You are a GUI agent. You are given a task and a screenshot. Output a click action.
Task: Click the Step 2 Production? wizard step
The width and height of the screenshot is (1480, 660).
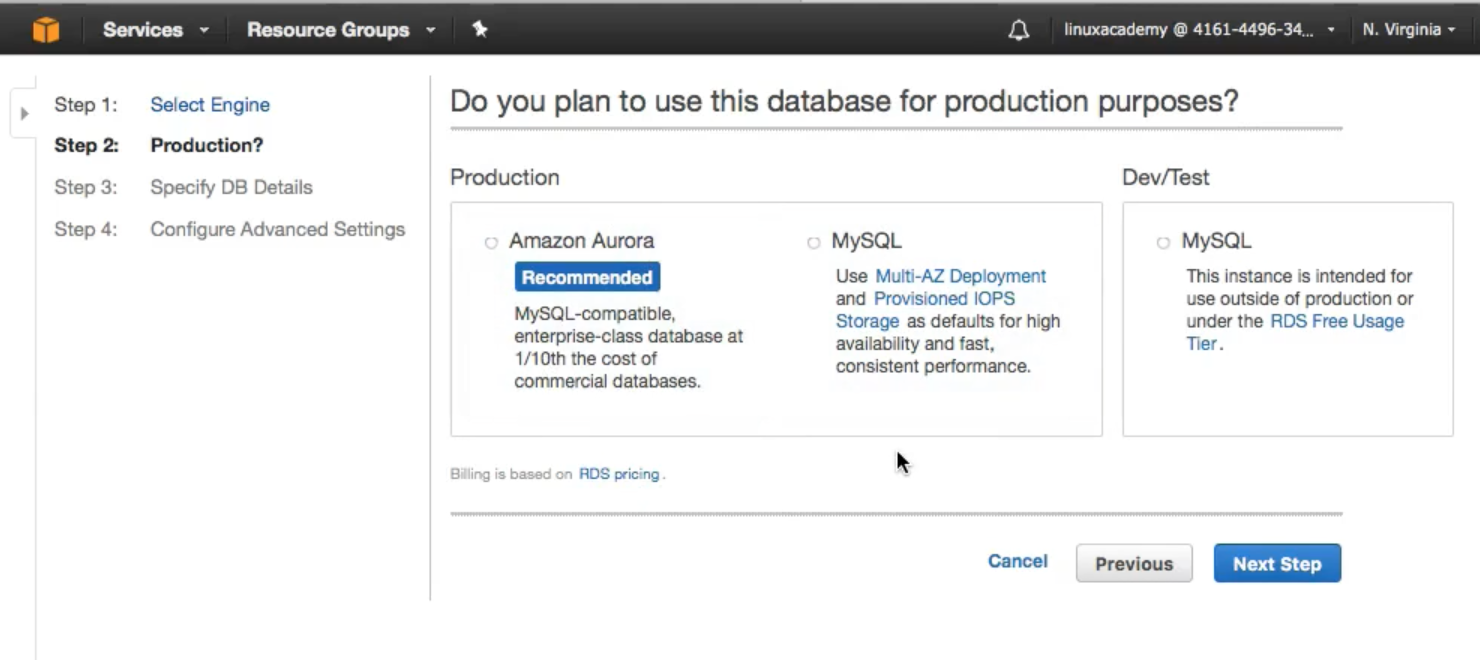coord(206,146)
